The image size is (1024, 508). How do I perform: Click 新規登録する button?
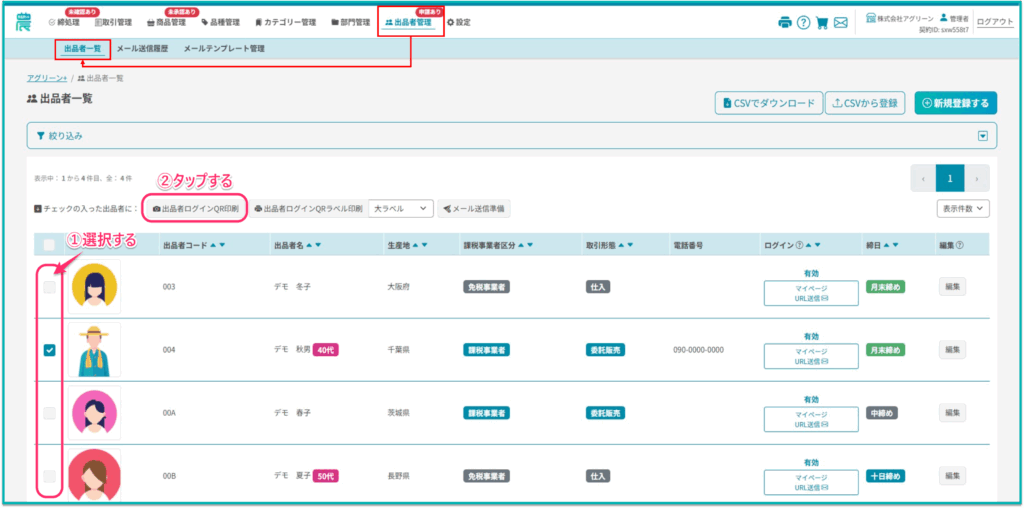(x=956, y=103)
